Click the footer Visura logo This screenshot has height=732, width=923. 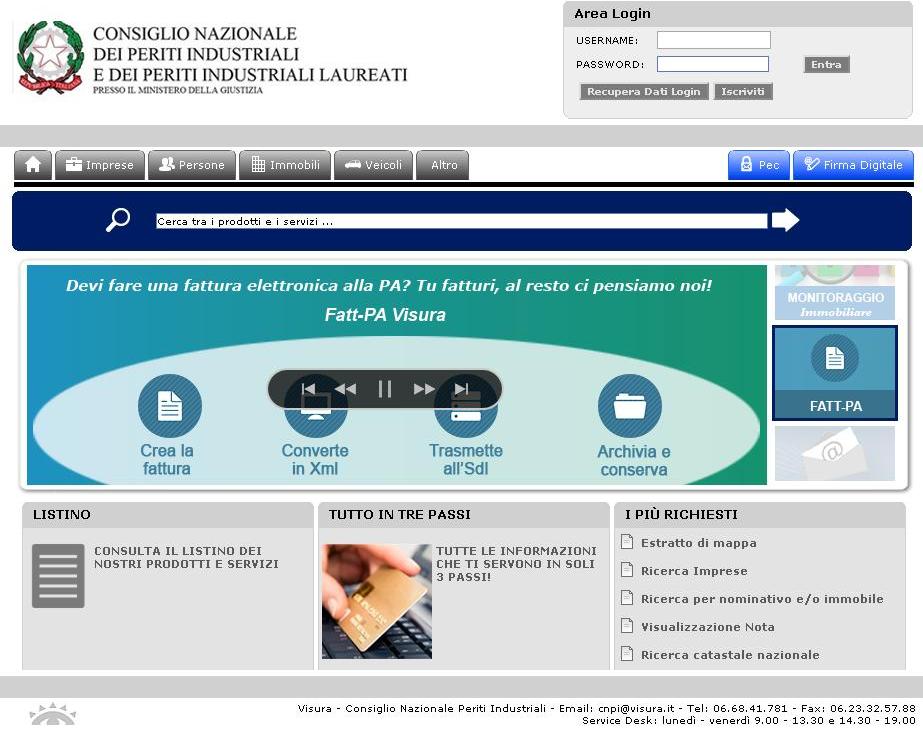(53, 714)
